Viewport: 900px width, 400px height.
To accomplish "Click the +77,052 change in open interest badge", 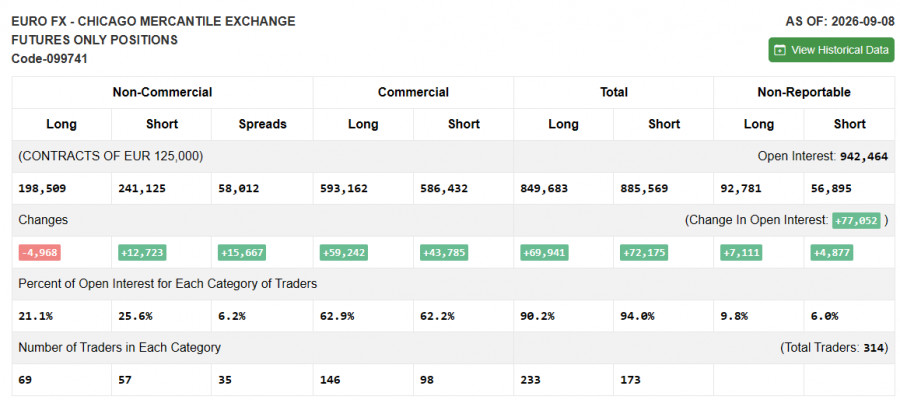I will click(x=856, y=220).
